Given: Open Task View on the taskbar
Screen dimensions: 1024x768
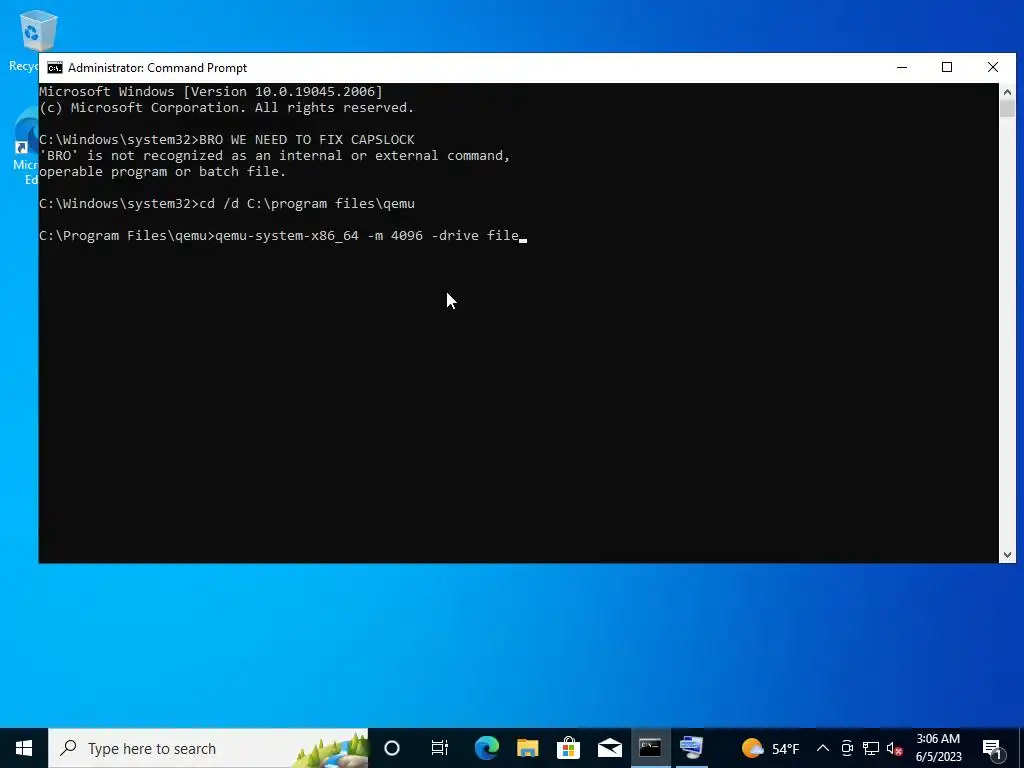Looking at the screenshot, I should tap(440, 748).
